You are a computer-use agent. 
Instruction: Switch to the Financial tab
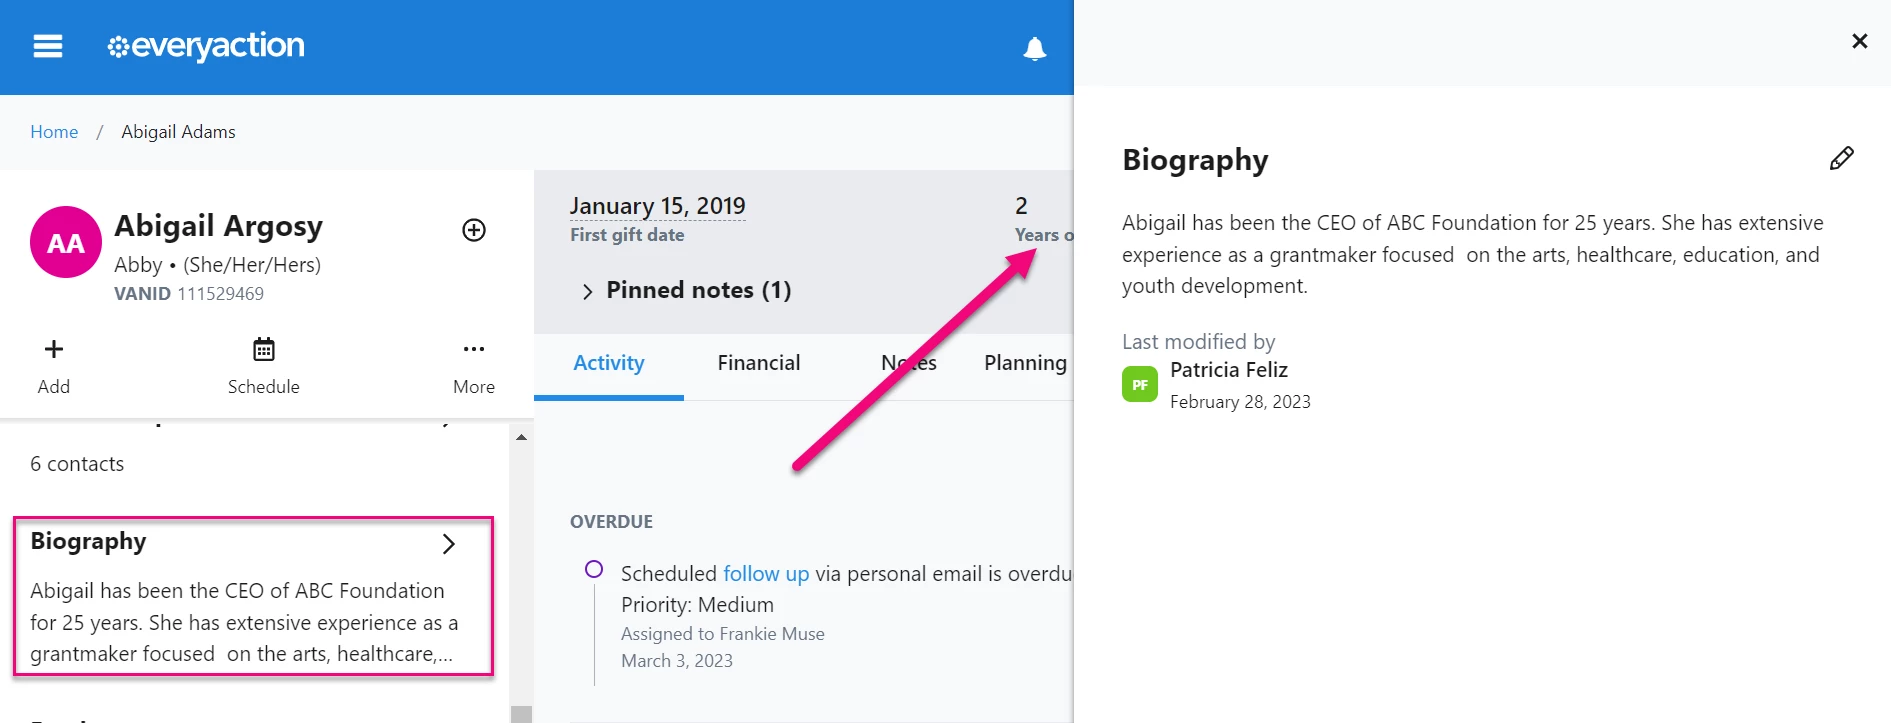click(x=758, y=362)
